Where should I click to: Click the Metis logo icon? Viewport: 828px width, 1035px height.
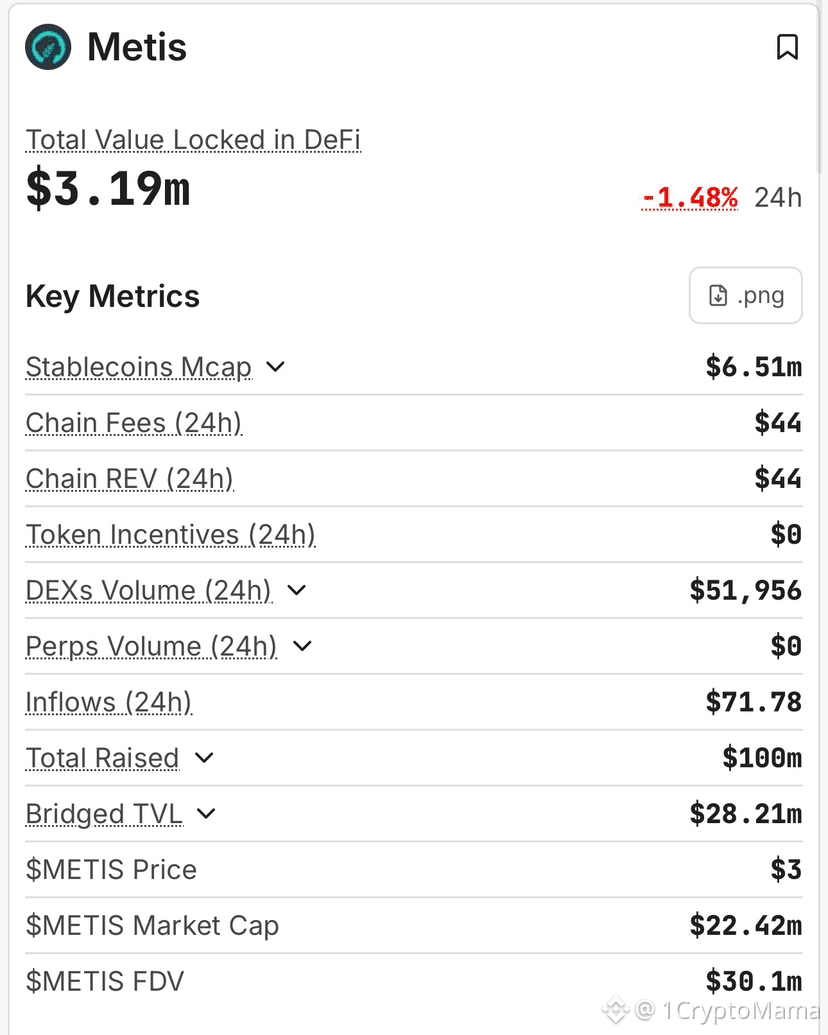[48, 47]
